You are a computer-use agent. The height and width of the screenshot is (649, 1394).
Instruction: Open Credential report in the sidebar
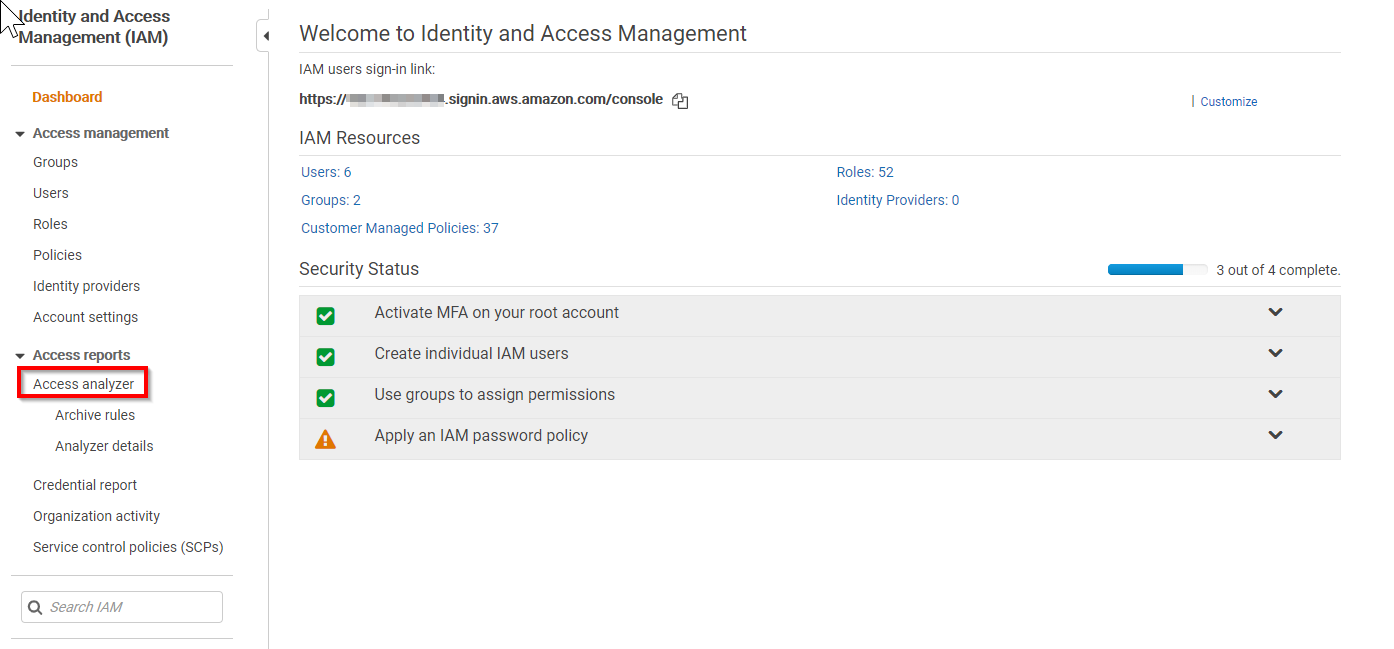coord(85,485)
